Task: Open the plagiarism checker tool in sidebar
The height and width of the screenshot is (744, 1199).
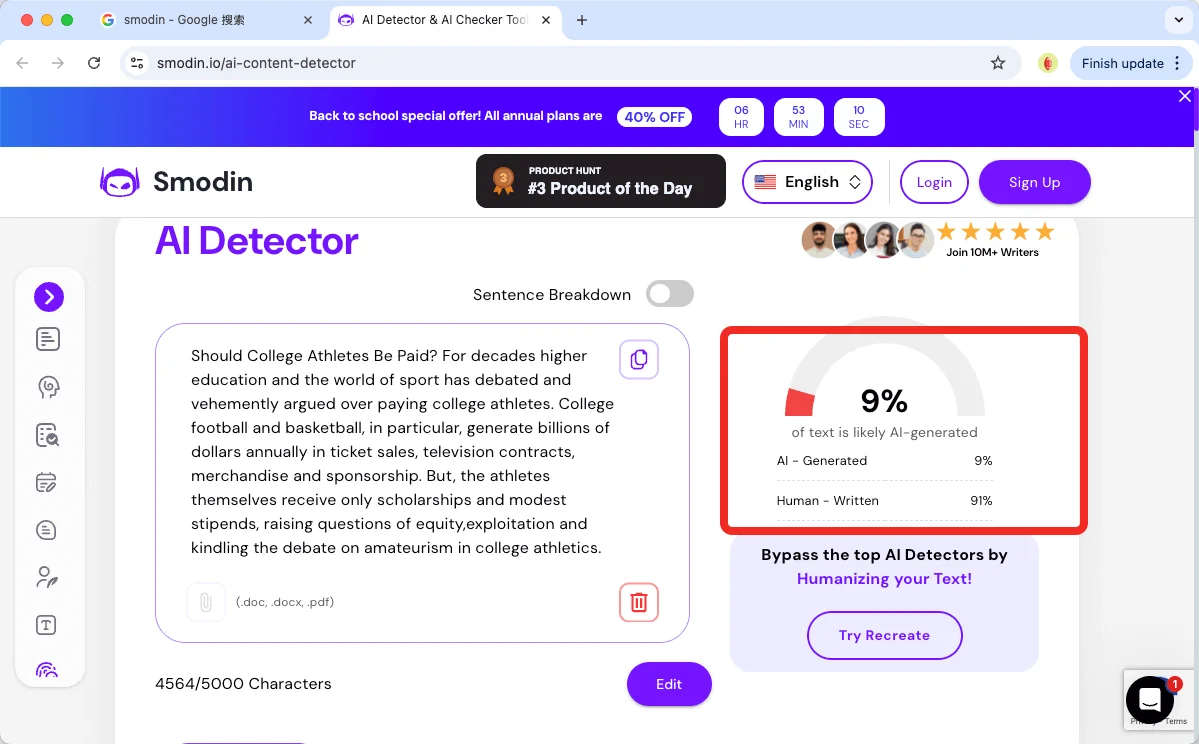Action: [x=47, y=434]
